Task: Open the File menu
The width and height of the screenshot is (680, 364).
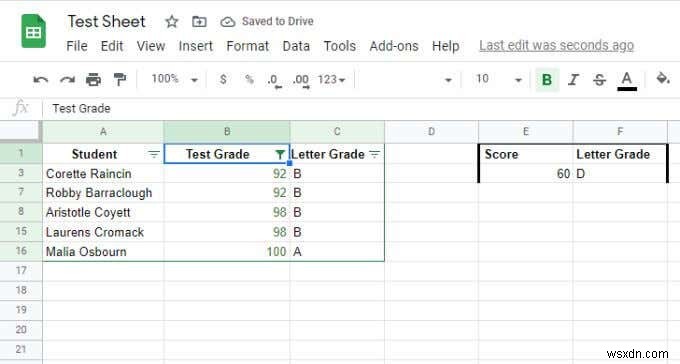Action: pos(77,46)
